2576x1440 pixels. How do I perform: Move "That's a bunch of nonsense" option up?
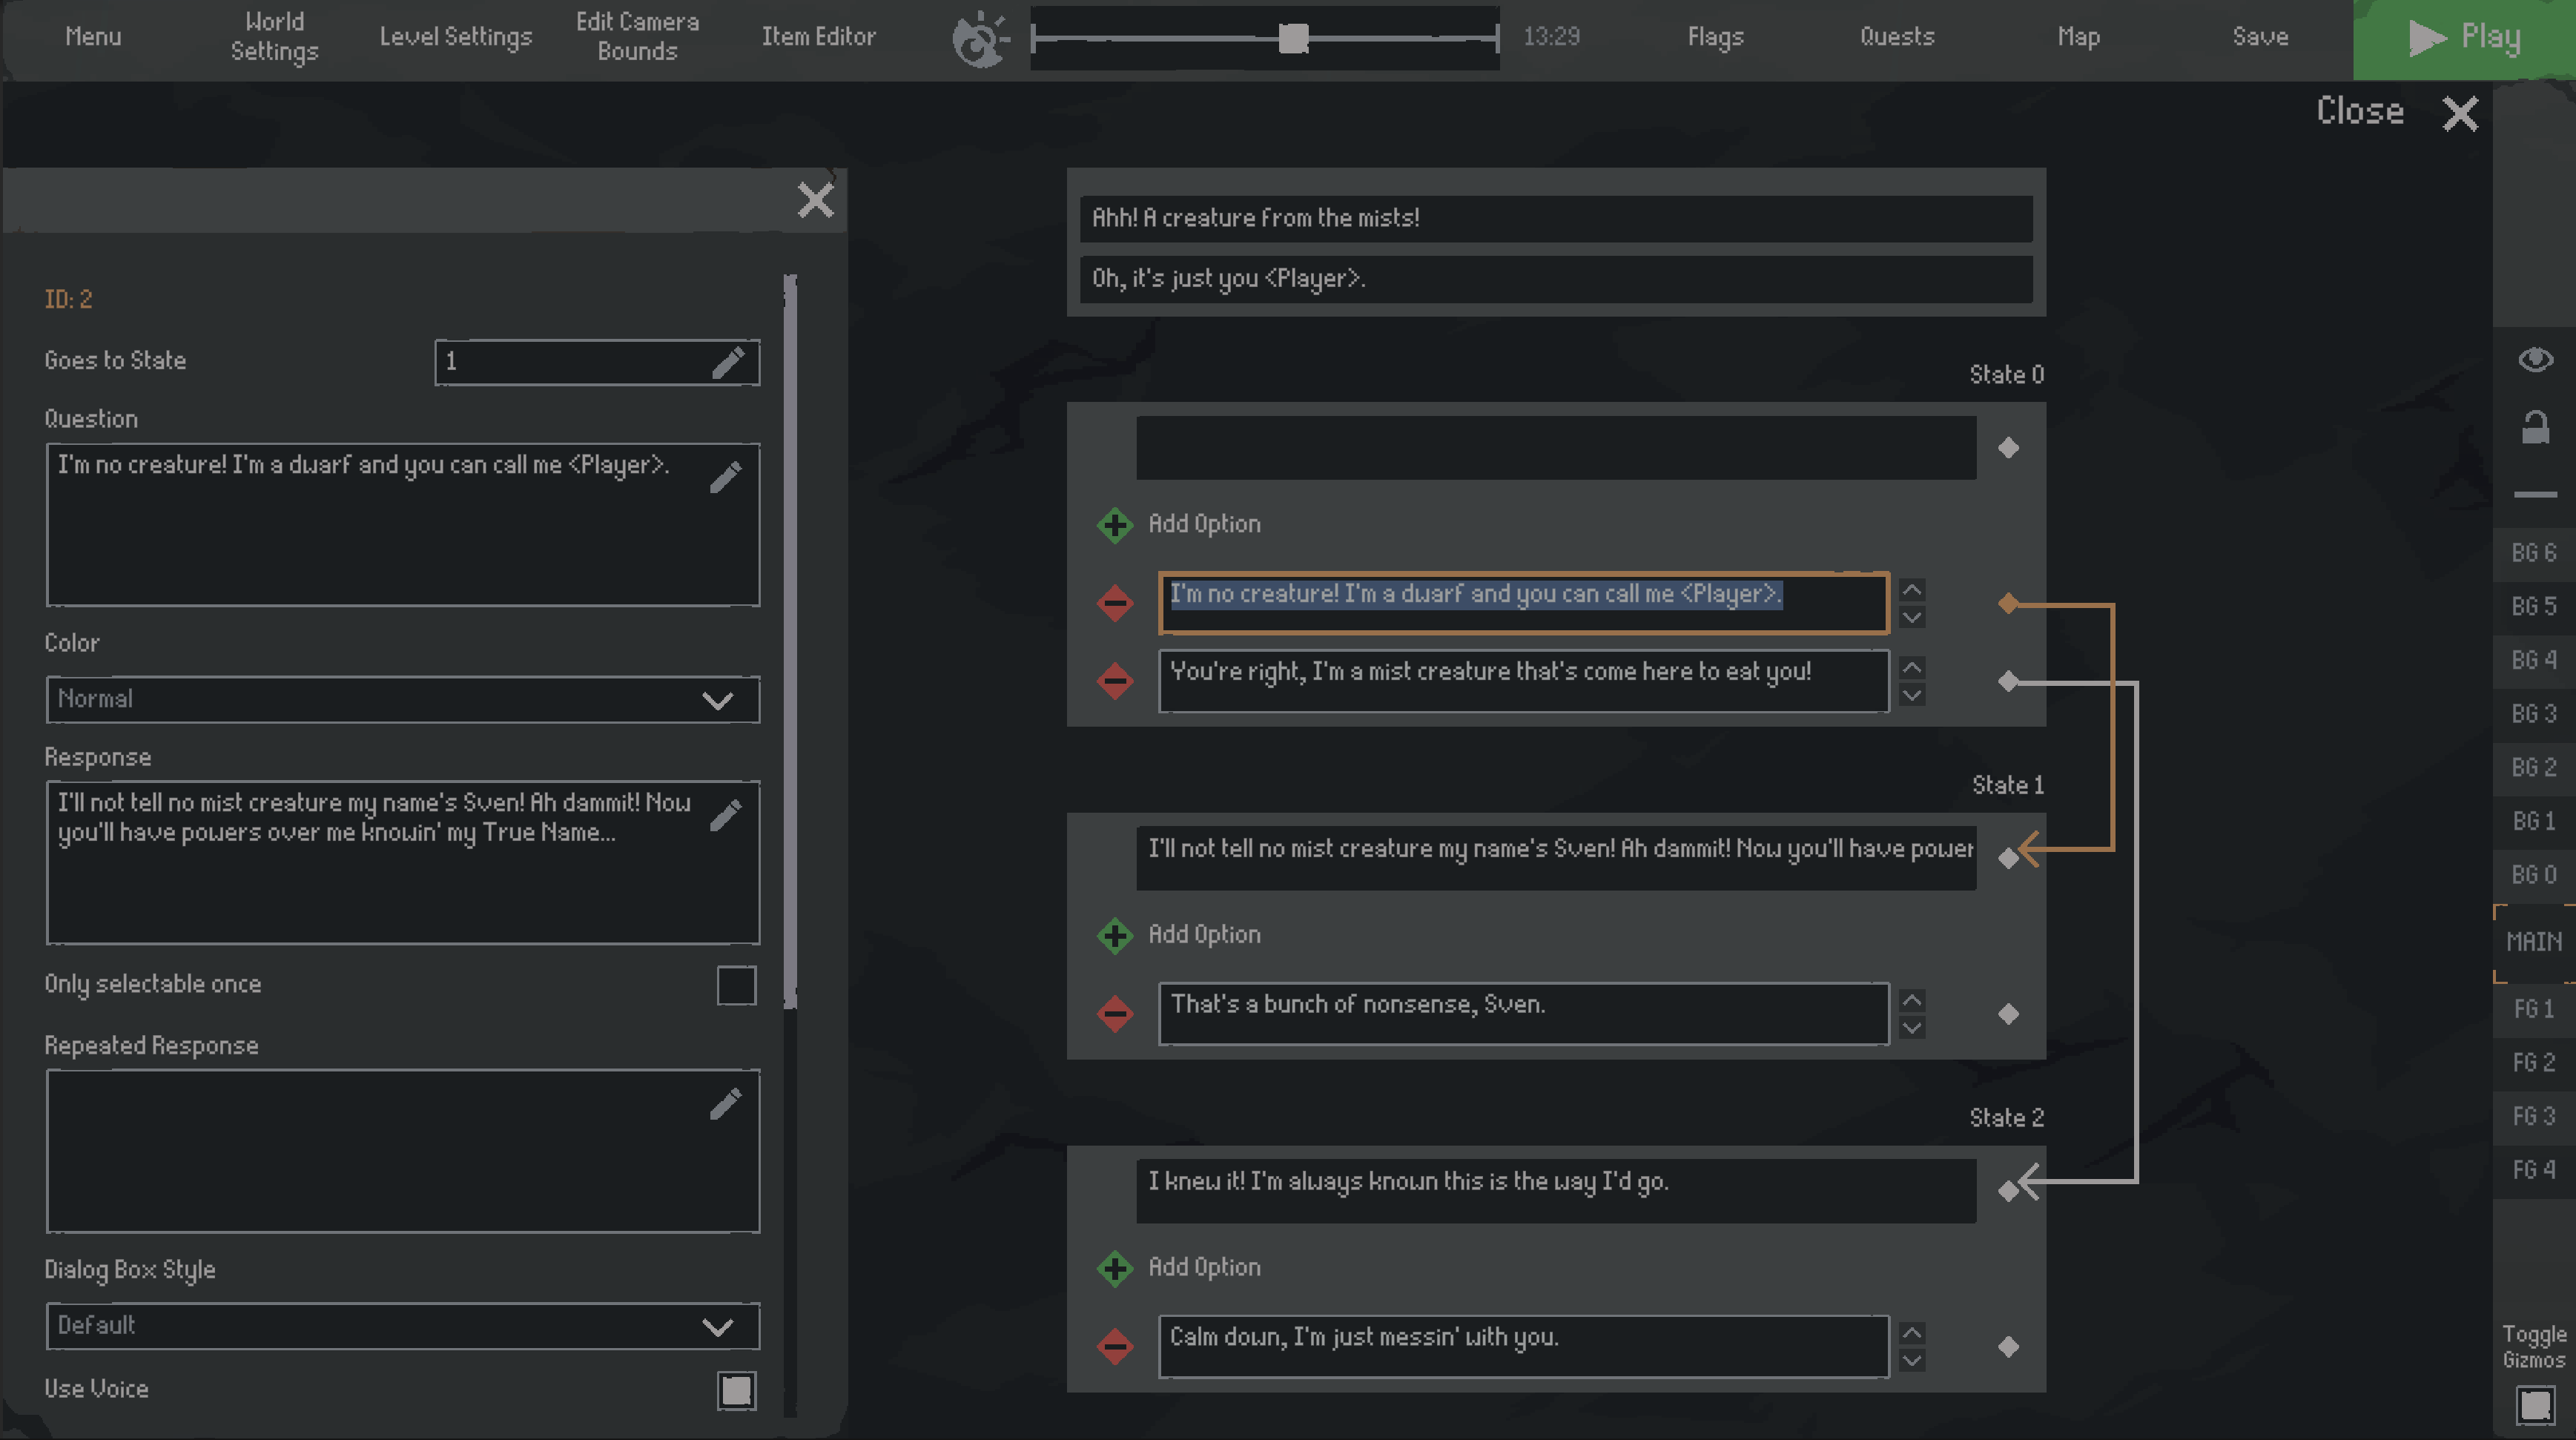tap(1911, 1000)
